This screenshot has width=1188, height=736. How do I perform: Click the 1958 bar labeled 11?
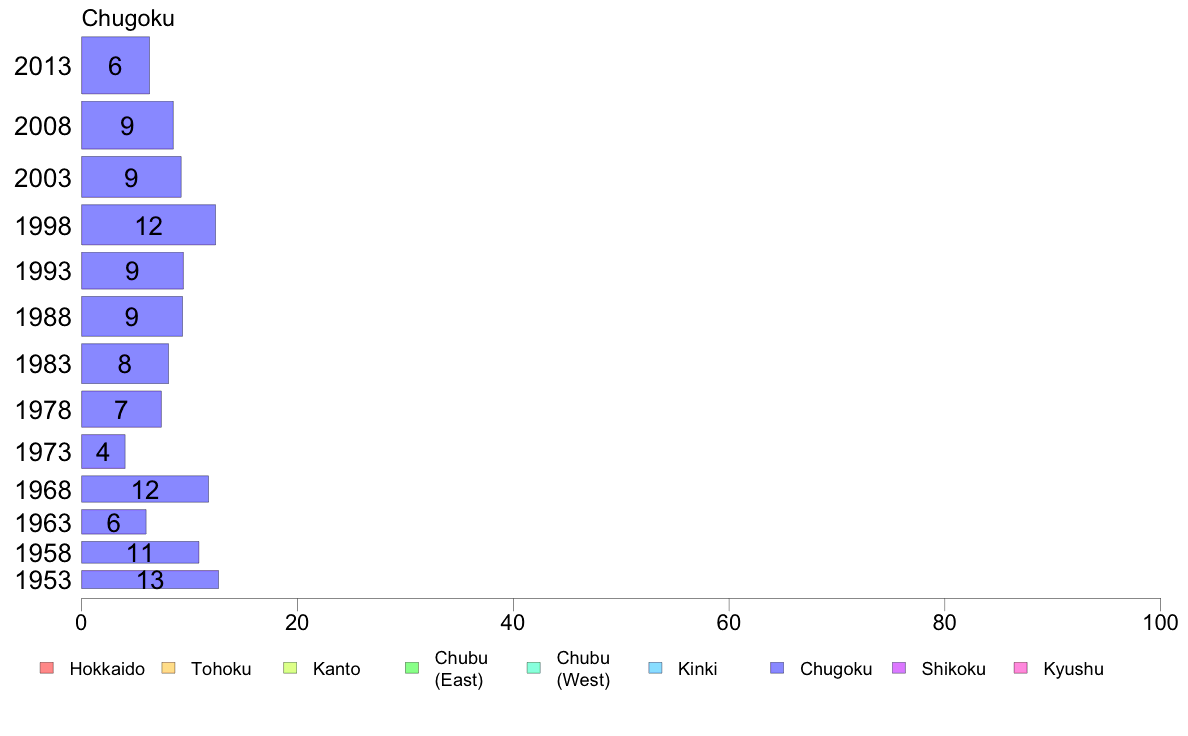tap(140, 553)
